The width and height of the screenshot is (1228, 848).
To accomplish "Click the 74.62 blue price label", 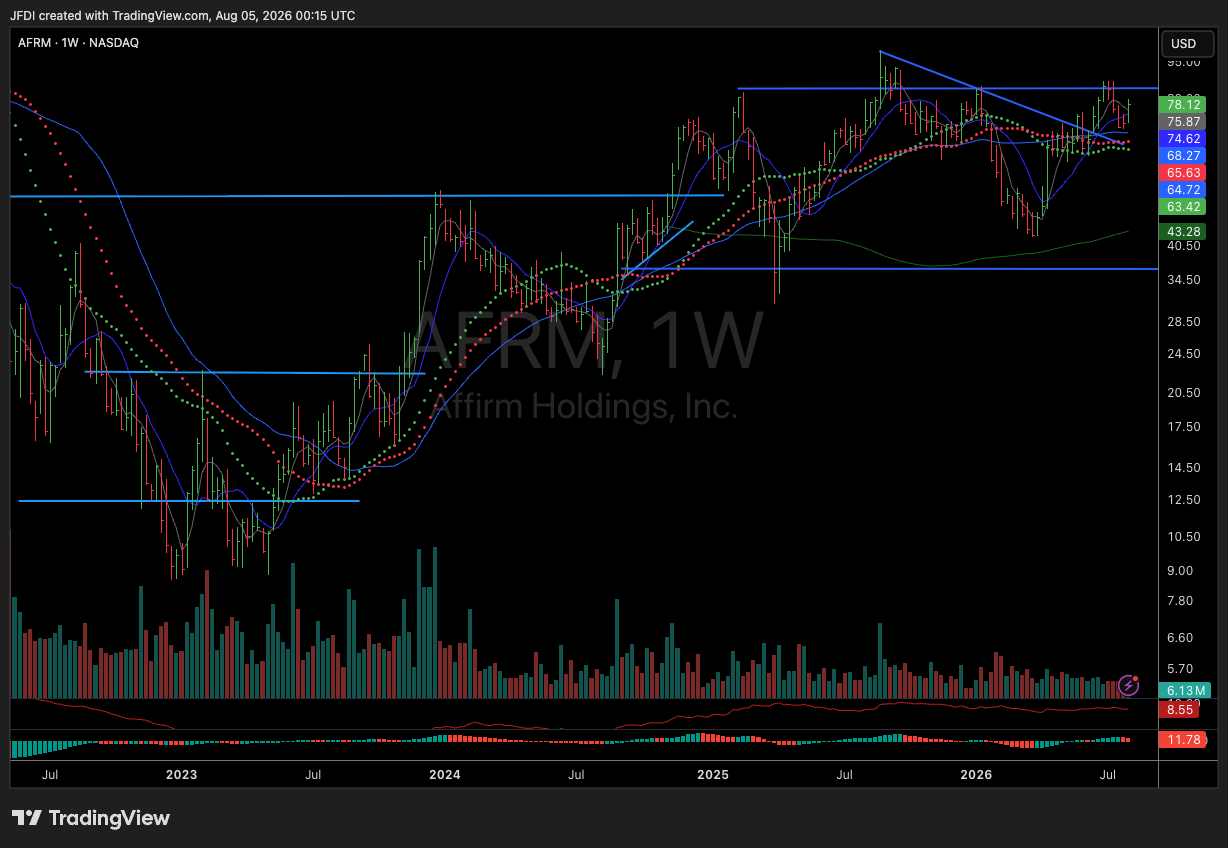I will pyautogui.click(x=1183, y=138).
